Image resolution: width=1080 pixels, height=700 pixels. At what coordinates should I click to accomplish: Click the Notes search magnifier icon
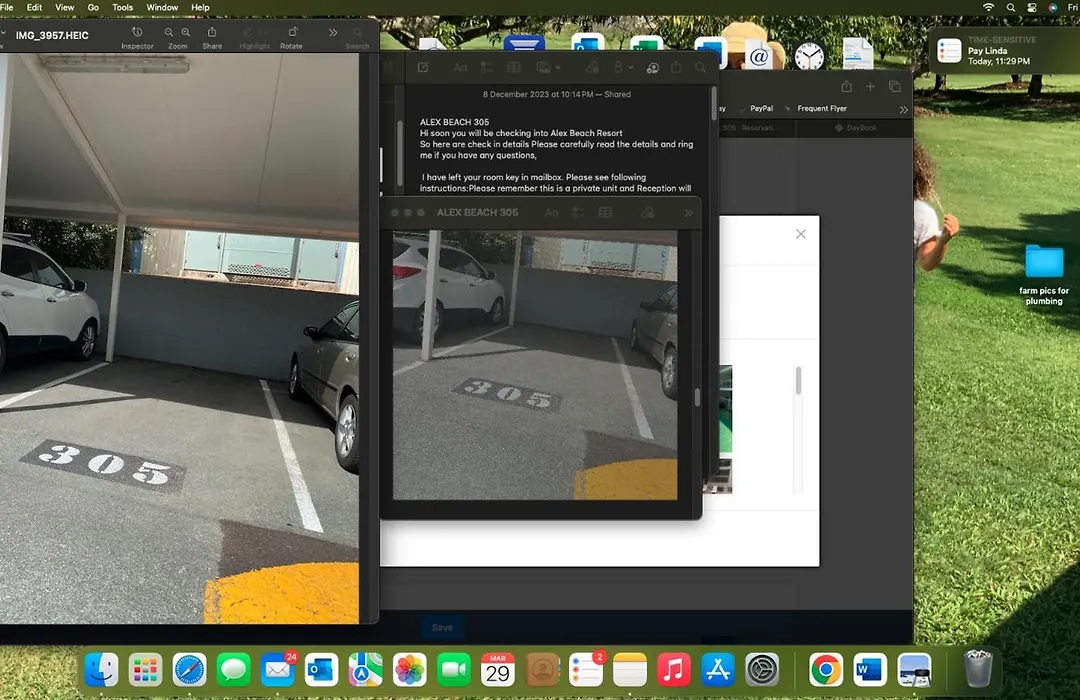point(700,68)
